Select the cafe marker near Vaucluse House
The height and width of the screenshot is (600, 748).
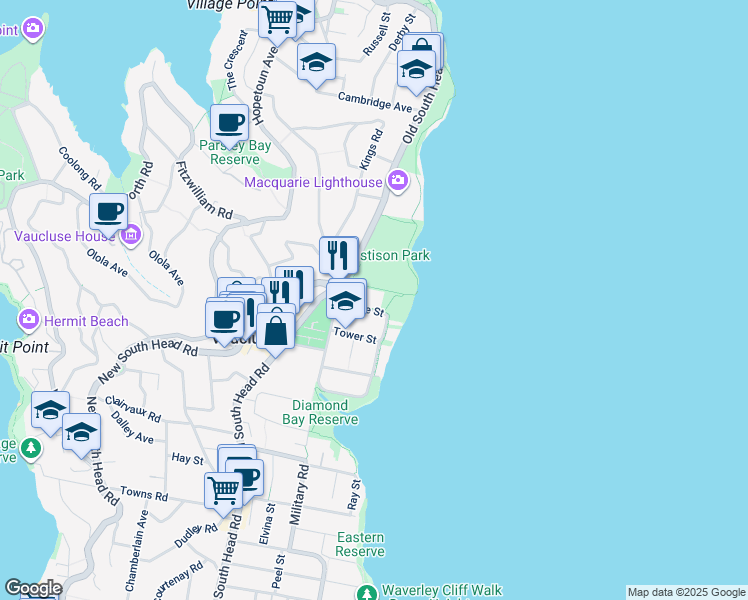tap(108, 212)
